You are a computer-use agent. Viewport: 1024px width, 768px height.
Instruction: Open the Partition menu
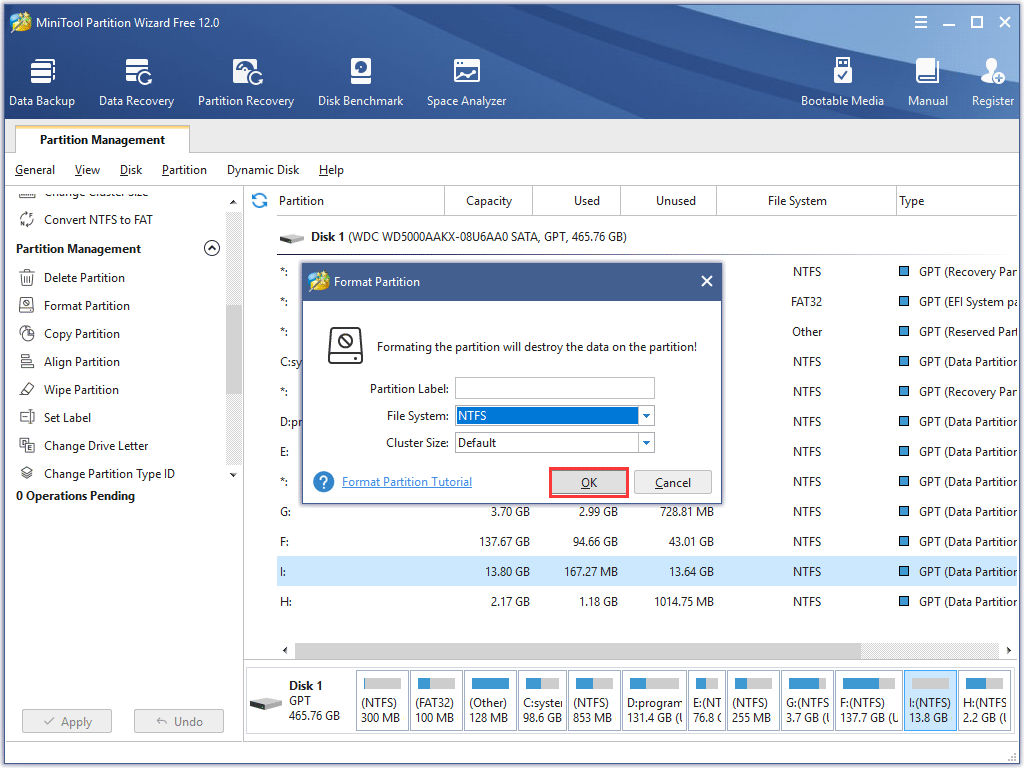tap(184, 170)
